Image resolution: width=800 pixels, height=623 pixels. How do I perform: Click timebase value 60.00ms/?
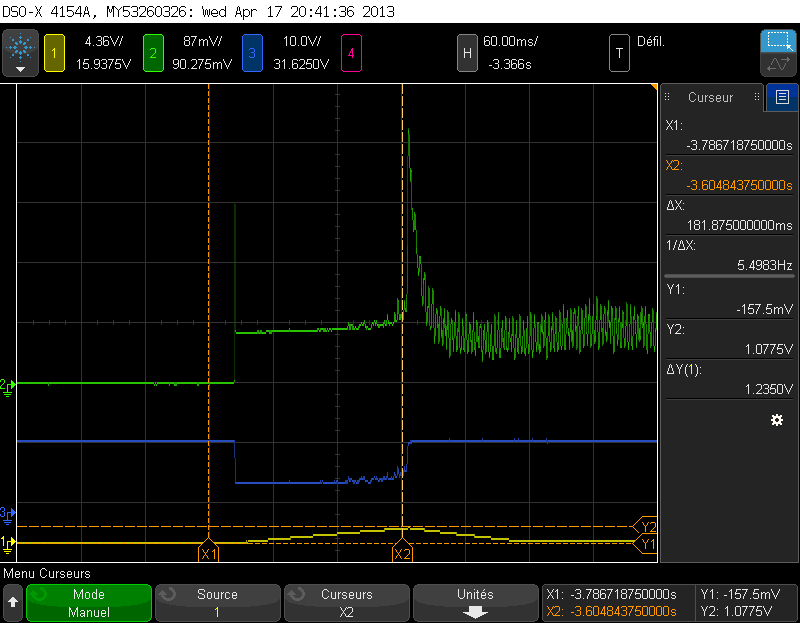(x=510, y=41)
